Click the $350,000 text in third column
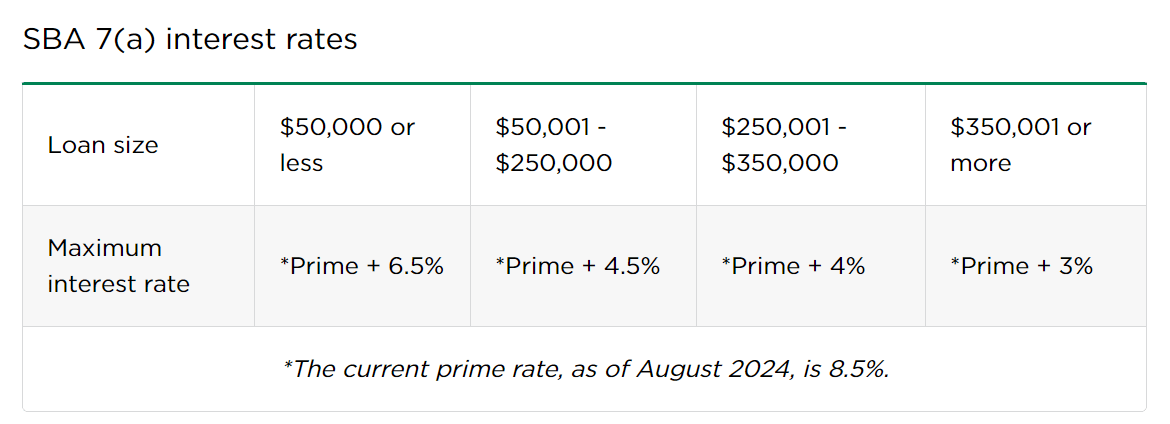The image size is (1170, 424). 780,163
